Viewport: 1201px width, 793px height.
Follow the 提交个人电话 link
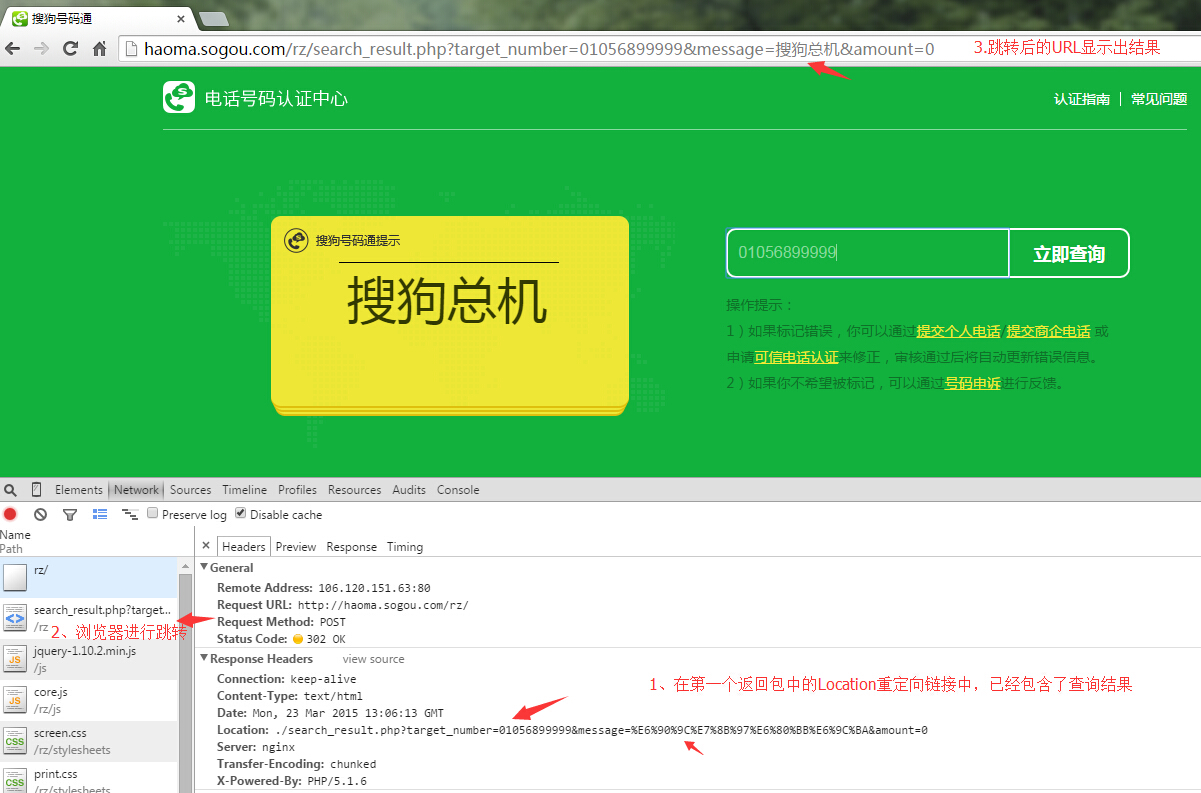click(x=958, y=331)
